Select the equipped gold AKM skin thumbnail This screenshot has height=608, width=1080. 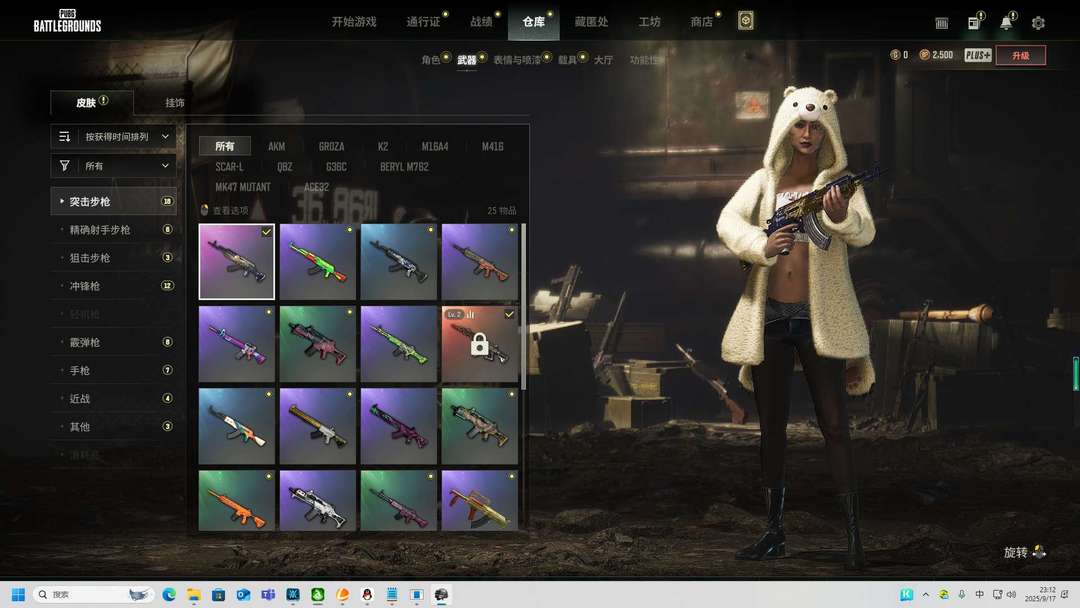(236, 262)
